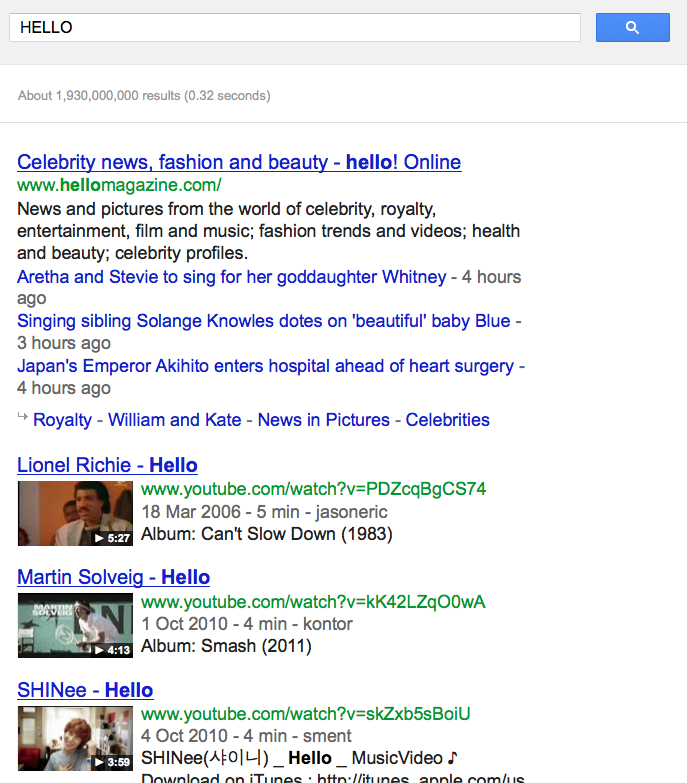Focus the search box containing HELLO
This screenshot has width=687, height=783.
click(295, 27)
